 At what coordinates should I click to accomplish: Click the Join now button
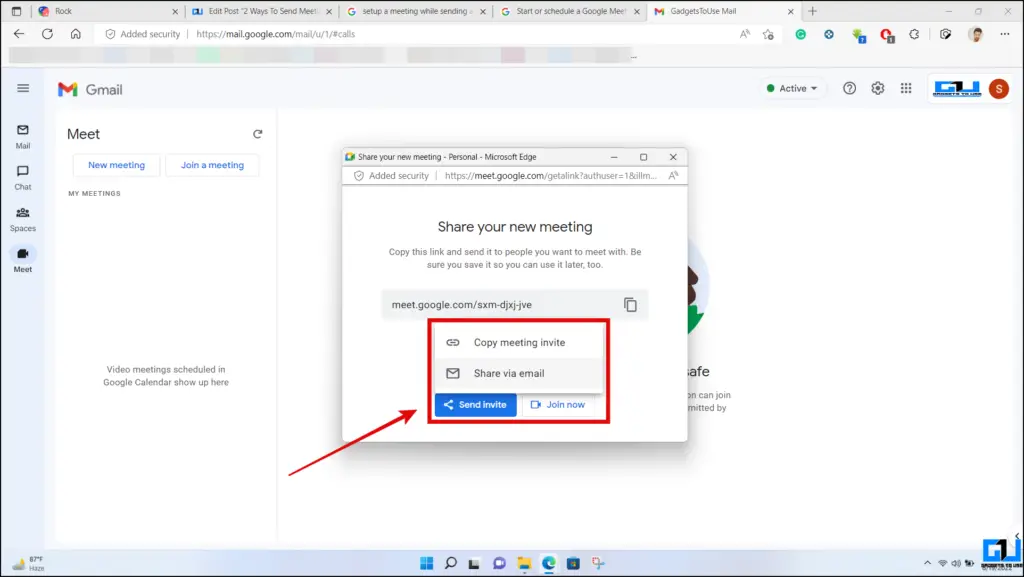pyautogui.click(x=558, y=405)
